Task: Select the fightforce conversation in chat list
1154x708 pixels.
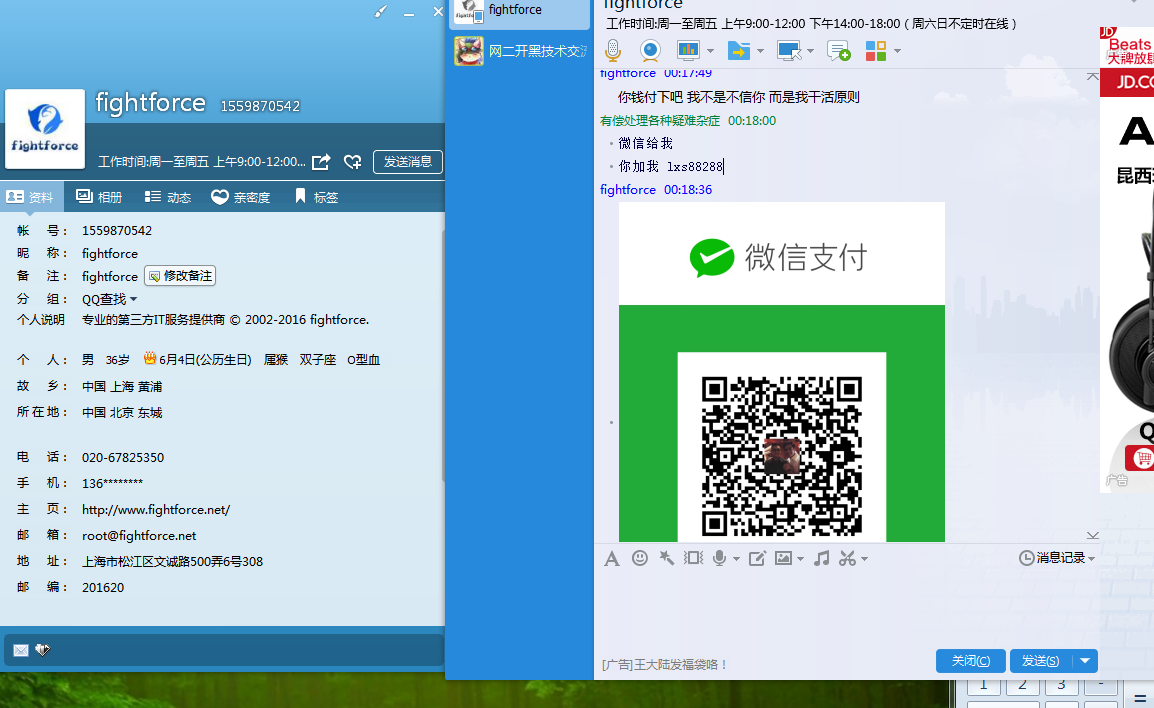Action: pos(520,12)
